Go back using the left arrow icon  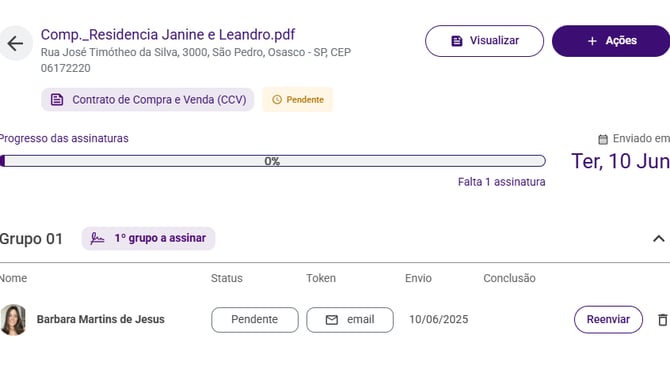click(x=15, y=43)
